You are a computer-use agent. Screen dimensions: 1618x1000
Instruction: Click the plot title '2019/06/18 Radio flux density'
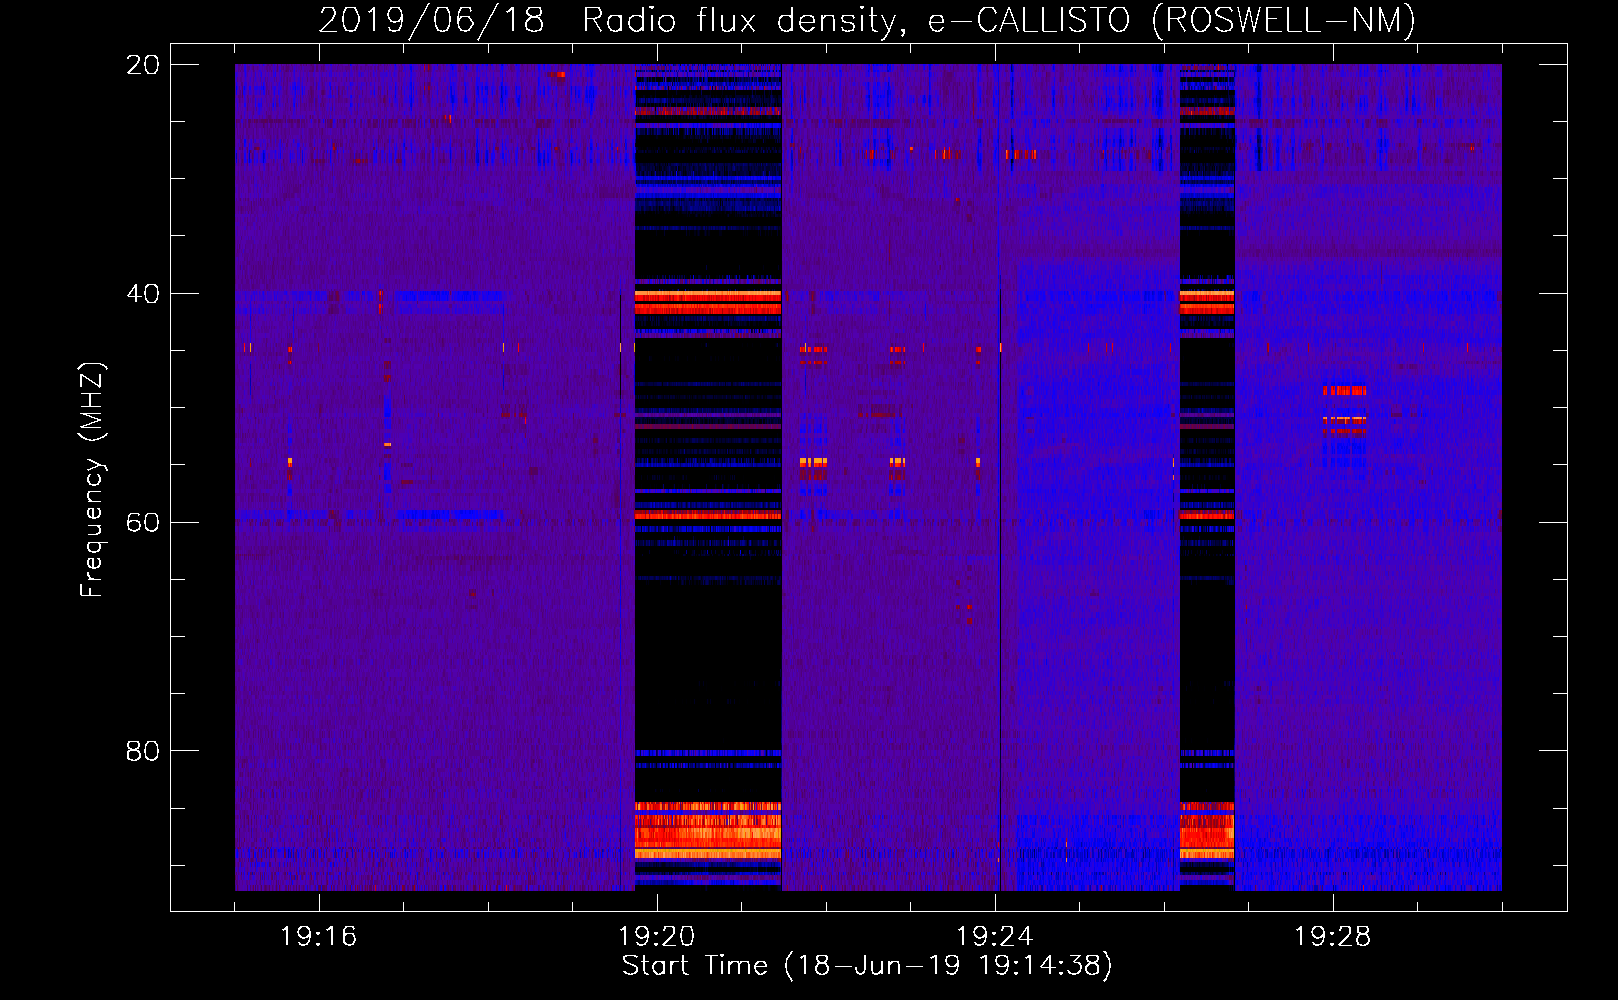pos(867,20)
